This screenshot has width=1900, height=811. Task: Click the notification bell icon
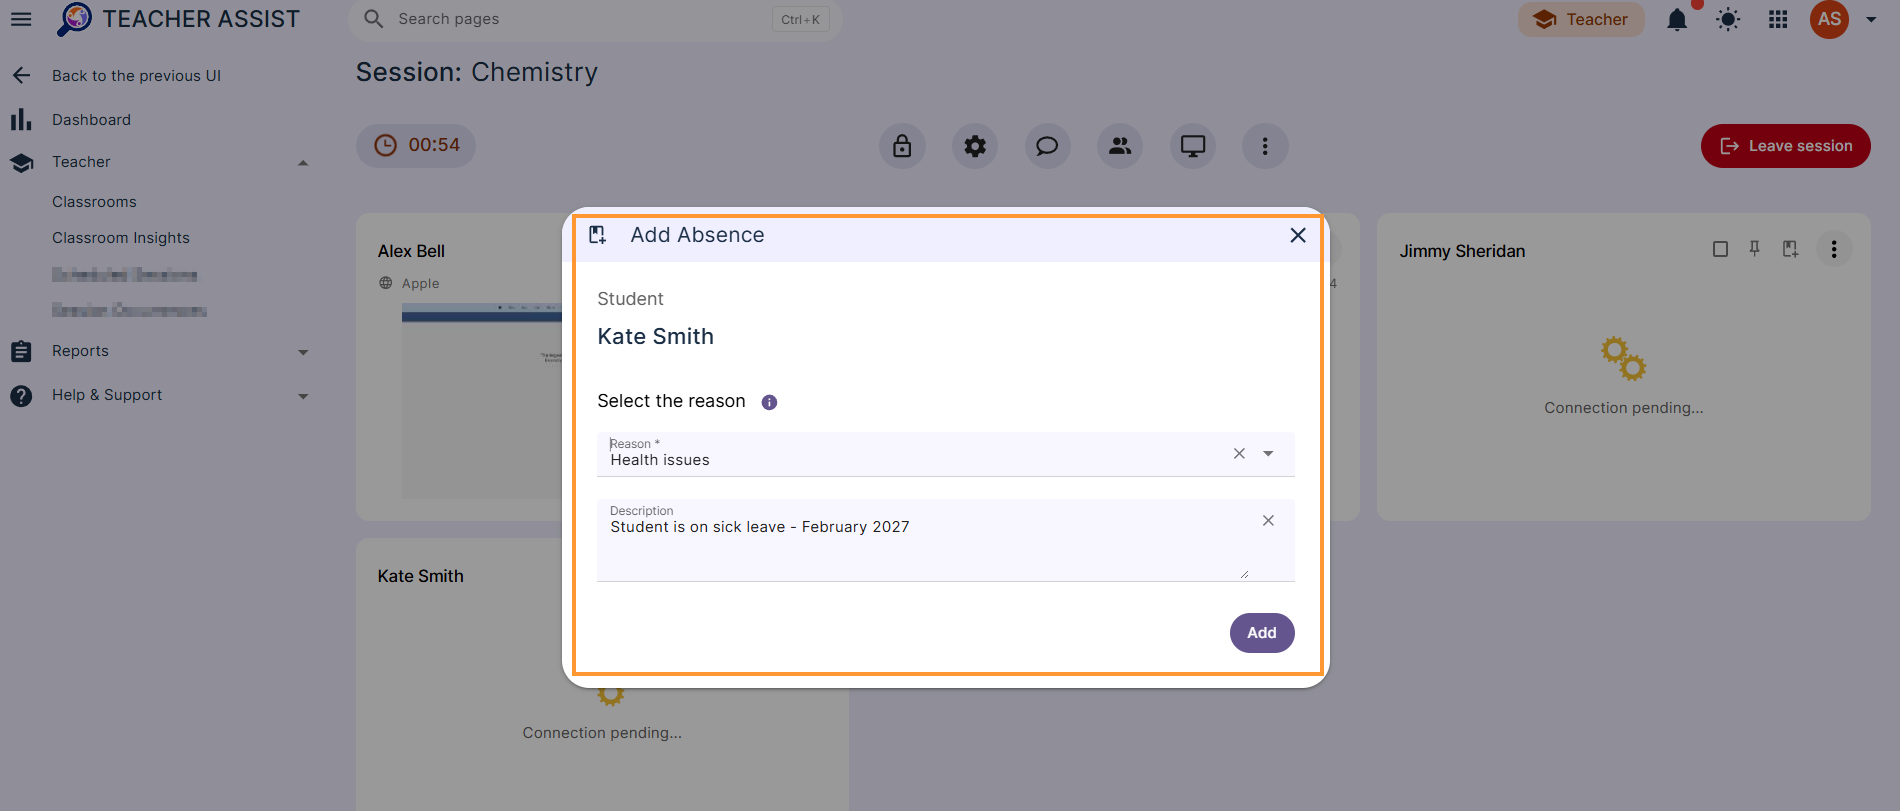point(1677,19)
